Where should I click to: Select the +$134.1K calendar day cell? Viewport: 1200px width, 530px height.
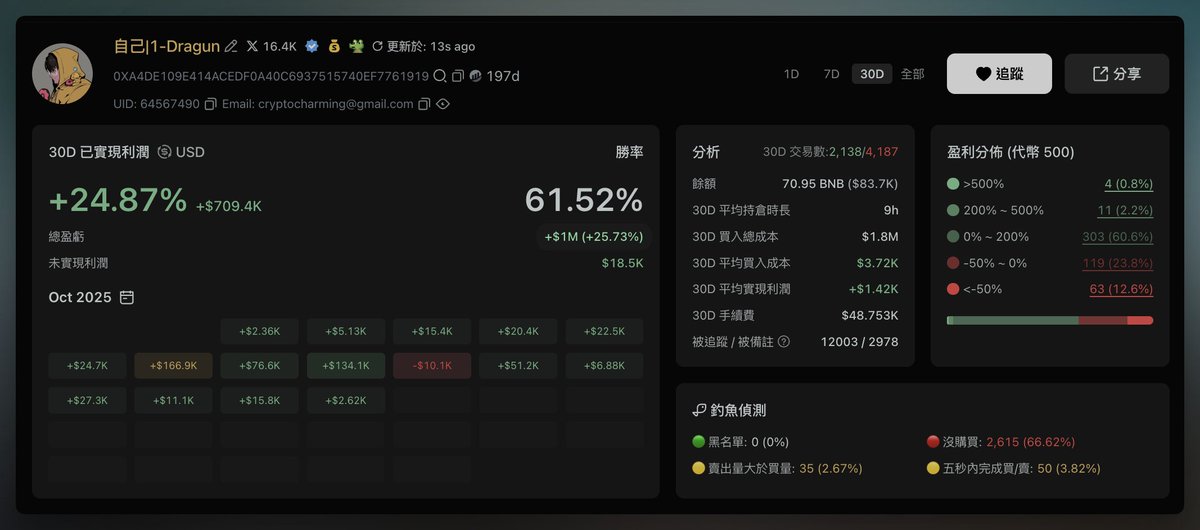[346, 366]
